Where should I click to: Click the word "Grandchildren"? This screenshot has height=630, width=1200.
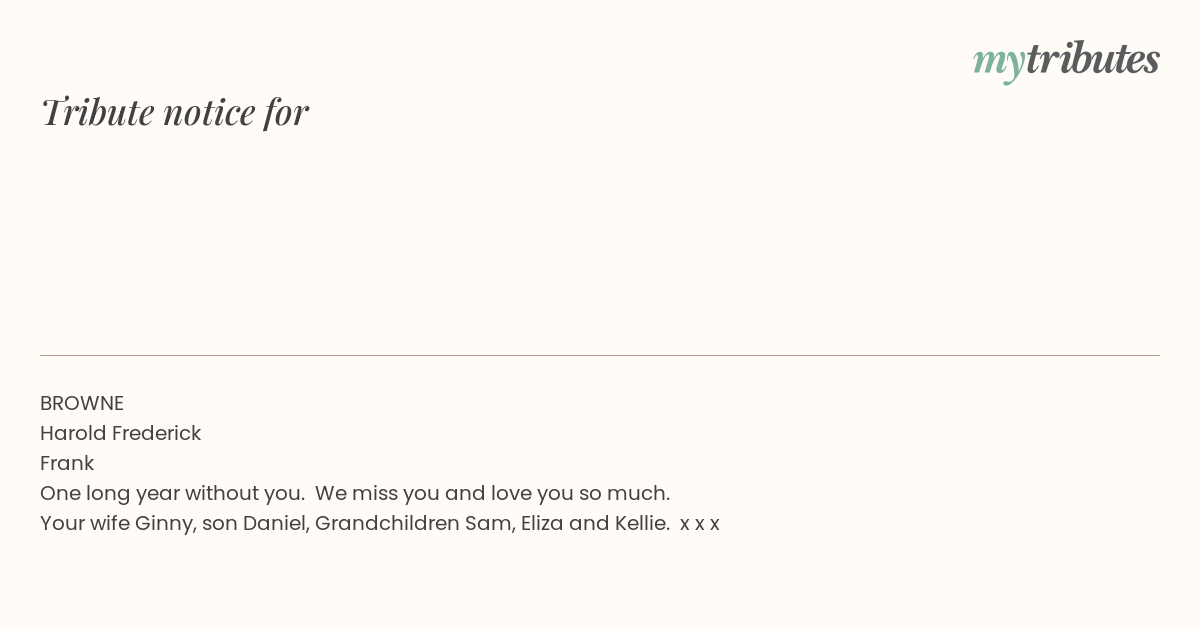[387, 523]
